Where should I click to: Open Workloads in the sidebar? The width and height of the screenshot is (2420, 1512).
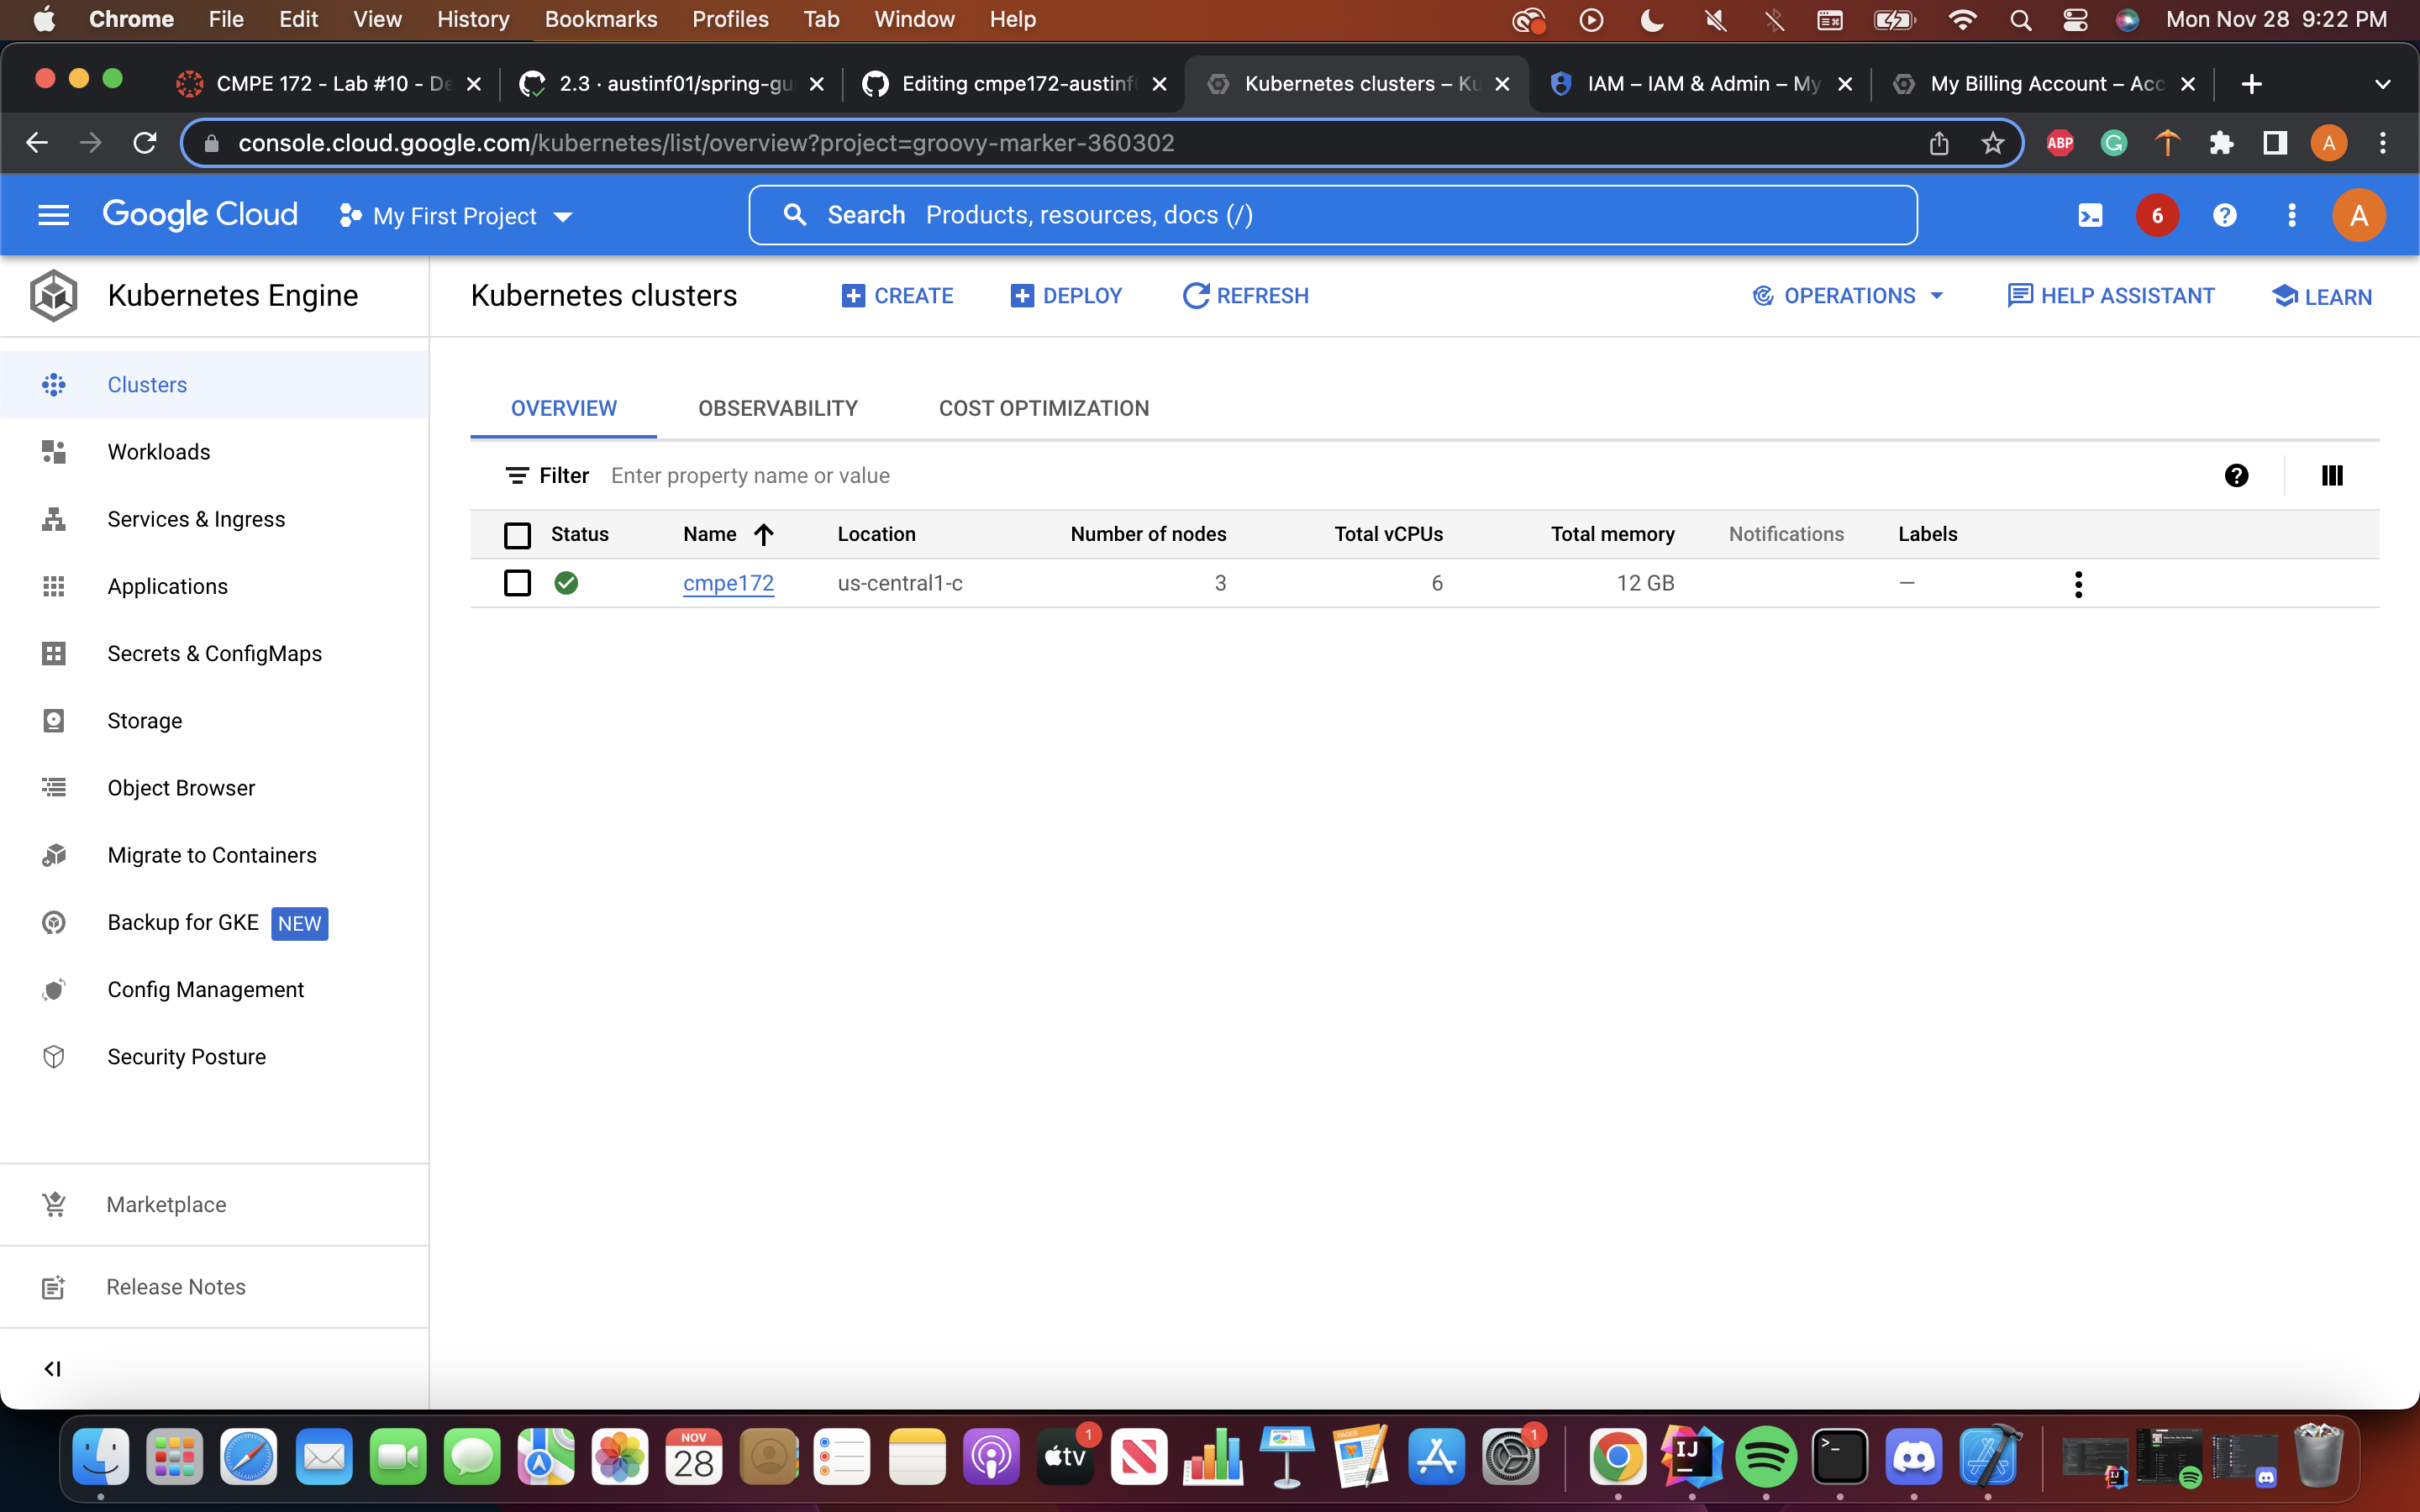[214, 452]
